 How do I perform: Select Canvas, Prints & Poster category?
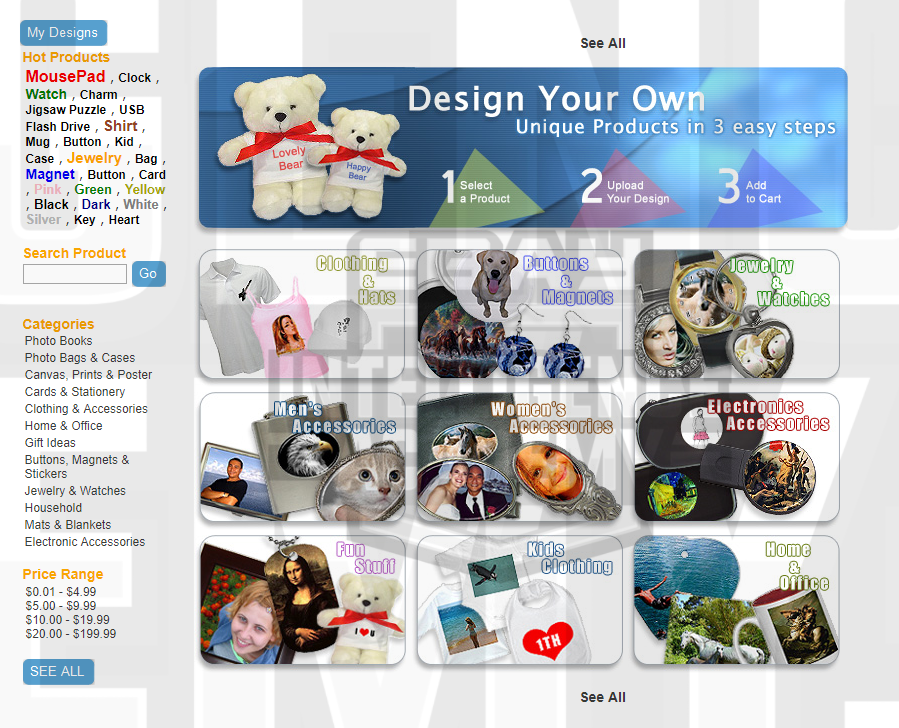88,375
